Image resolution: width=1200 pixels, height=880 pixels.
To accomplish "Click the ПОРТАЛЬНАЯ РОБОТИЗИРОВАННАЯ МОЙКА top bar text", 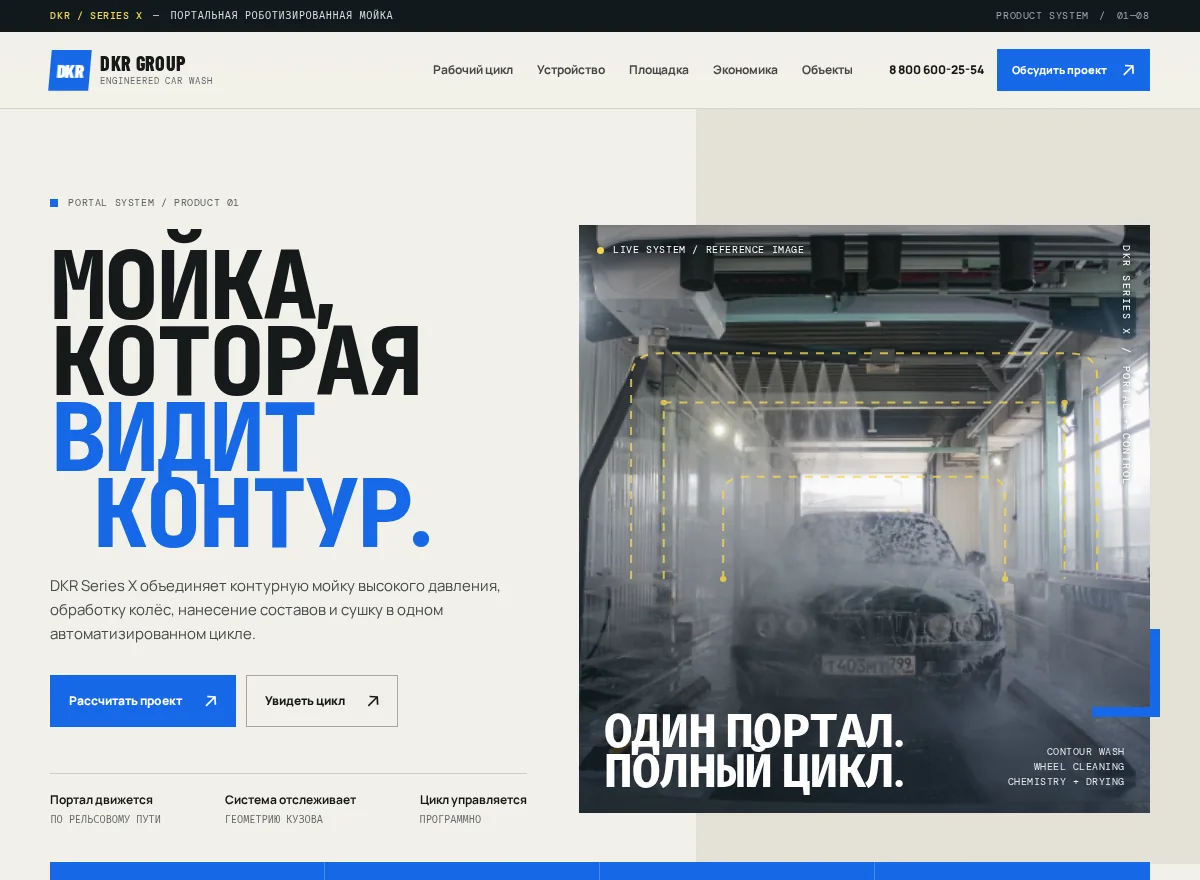I will (281, 16).
